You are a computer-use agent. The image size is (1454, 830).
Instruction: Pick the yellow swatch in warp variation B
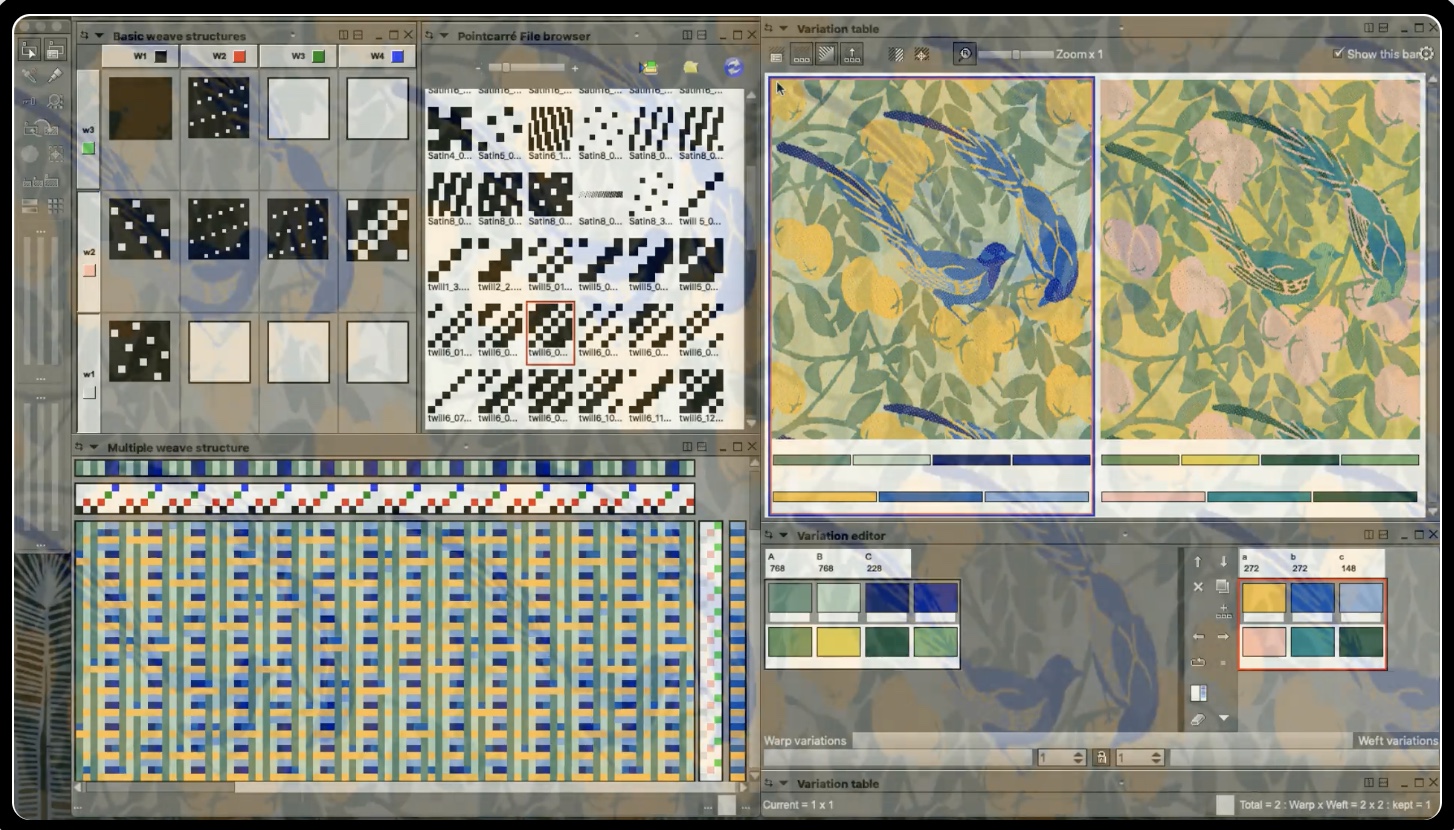click(838, 642)
